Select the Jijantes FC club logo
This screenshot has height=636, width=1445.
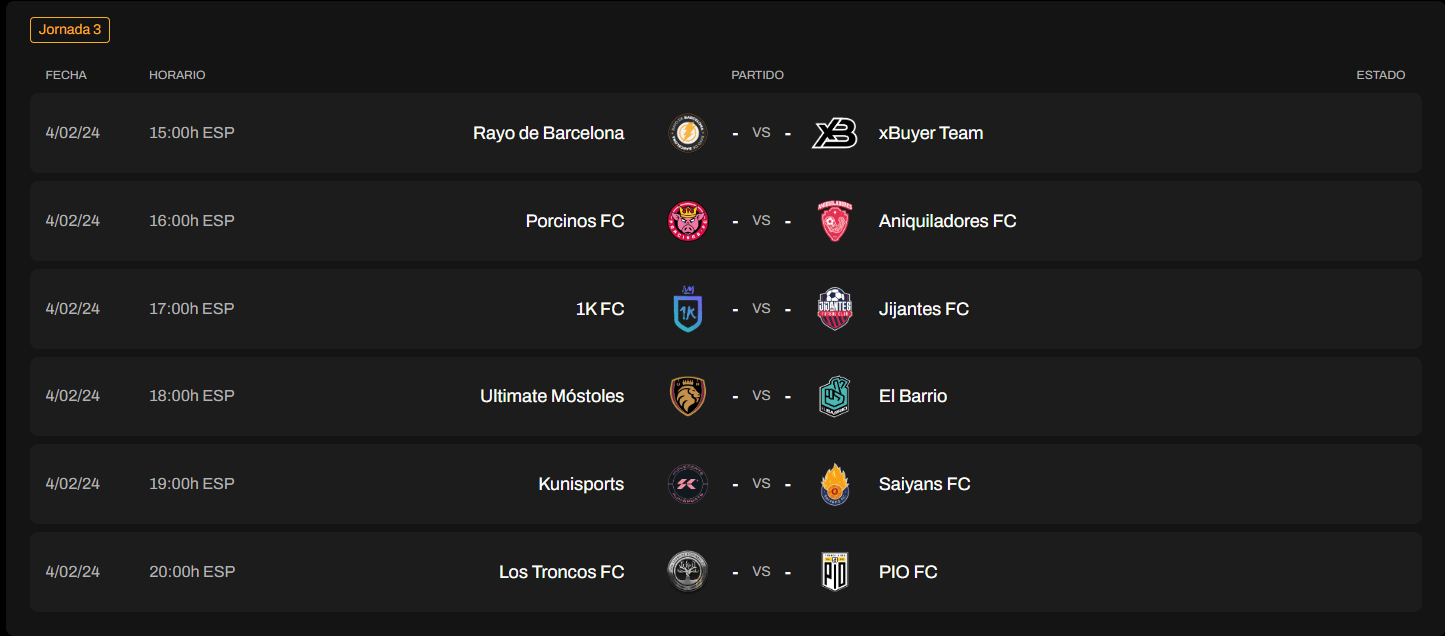835,308
